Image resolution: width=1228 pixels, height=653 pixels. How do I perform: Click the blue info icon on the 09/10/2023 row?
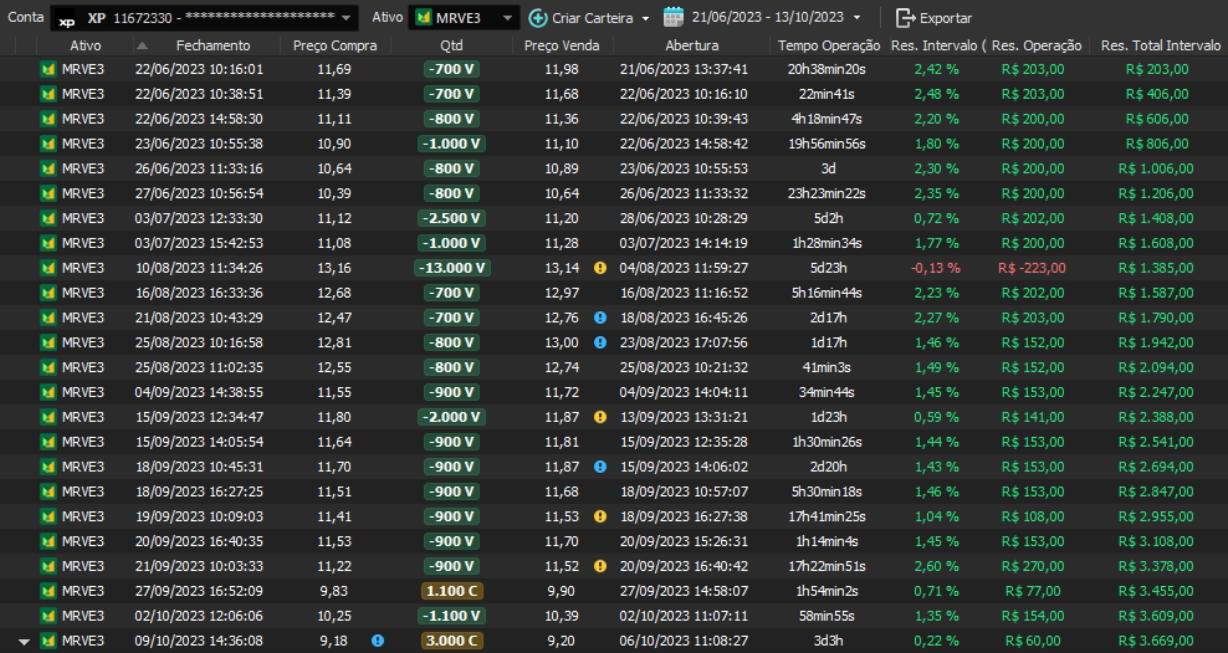click(377, 641)
